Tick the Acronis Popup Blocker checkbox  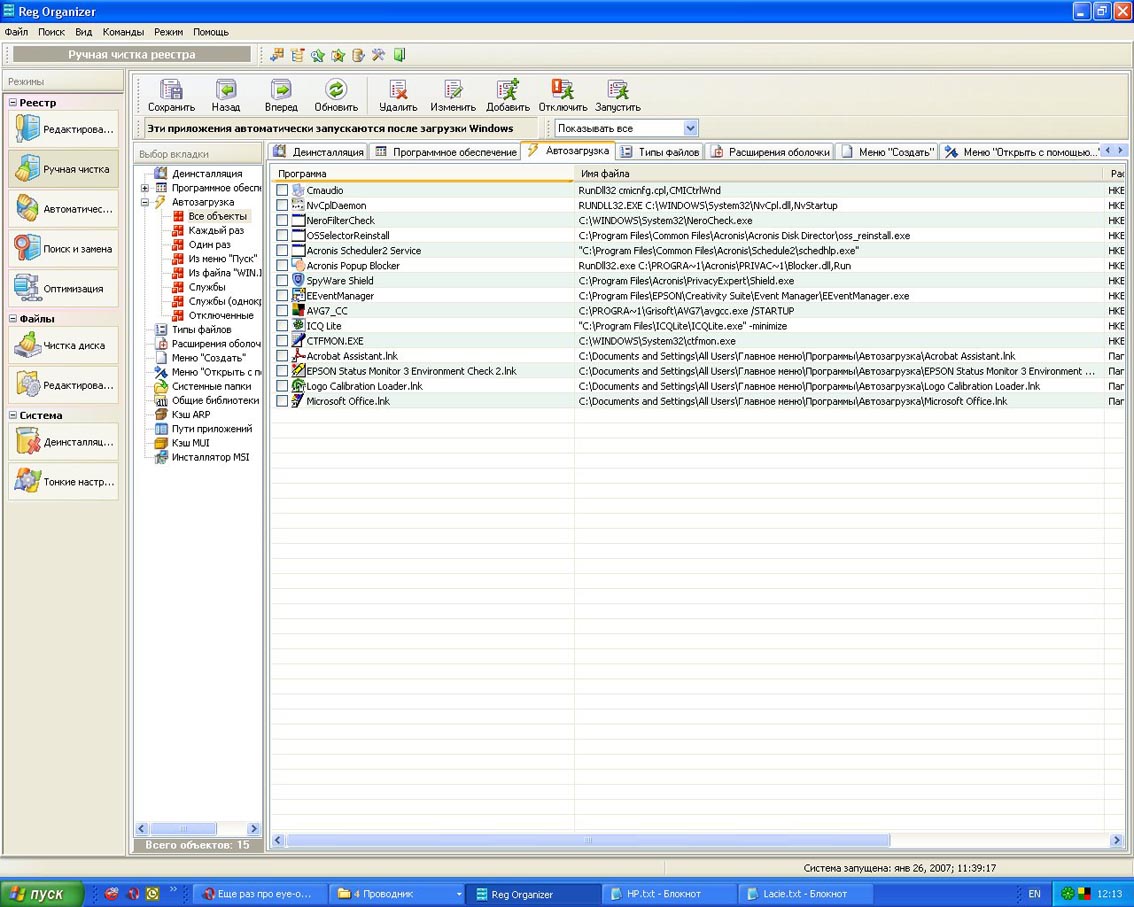pyautogui.click(x=282, y=265)
